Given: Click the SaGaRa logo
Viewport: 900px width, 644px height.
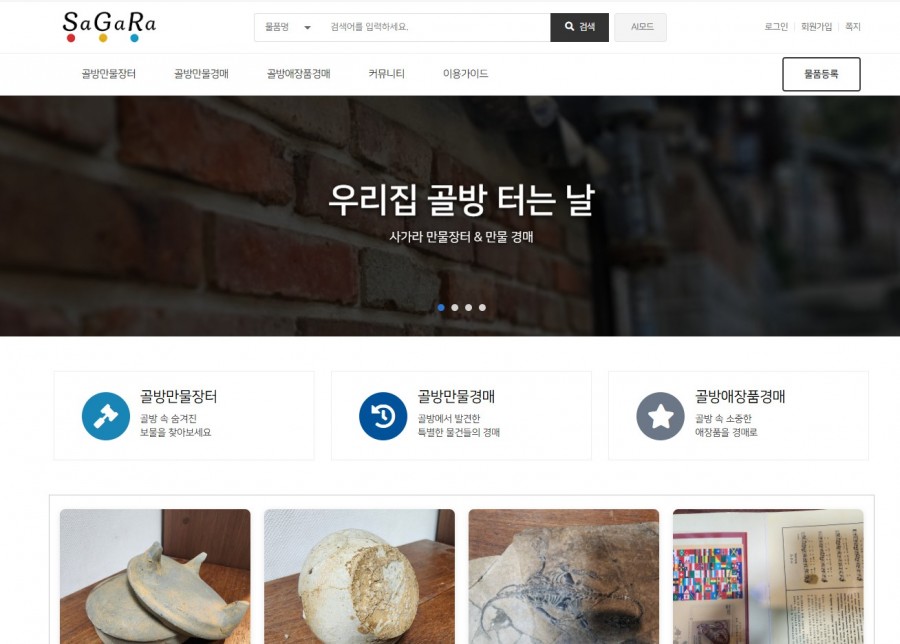Looking at the screenshot, I should [x=109, y=26].
